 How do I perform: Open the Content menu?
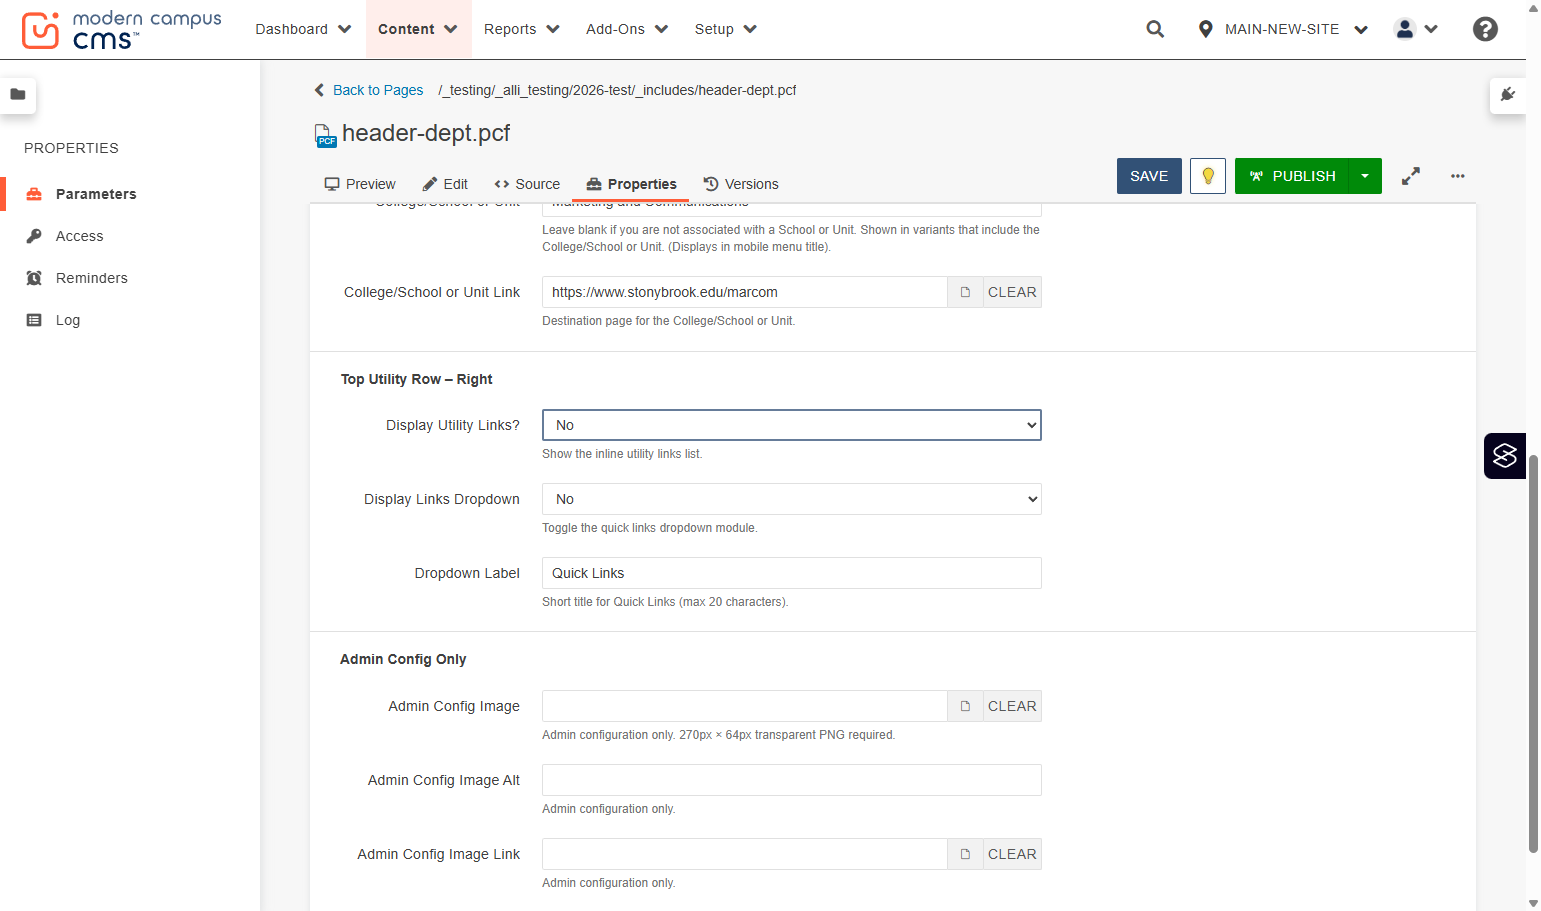418,29
